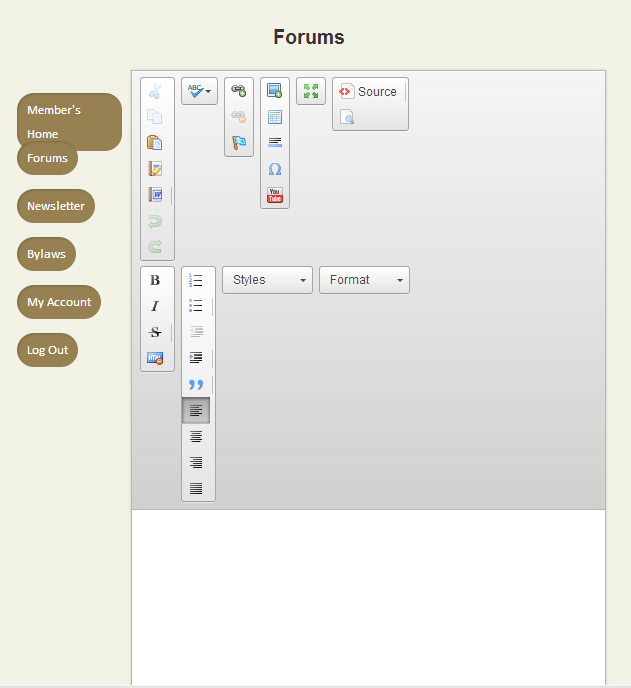The height and width of the screenshot is (688, 631).
Task: Insert an image using the image icon
Action: tap(274, 91)
